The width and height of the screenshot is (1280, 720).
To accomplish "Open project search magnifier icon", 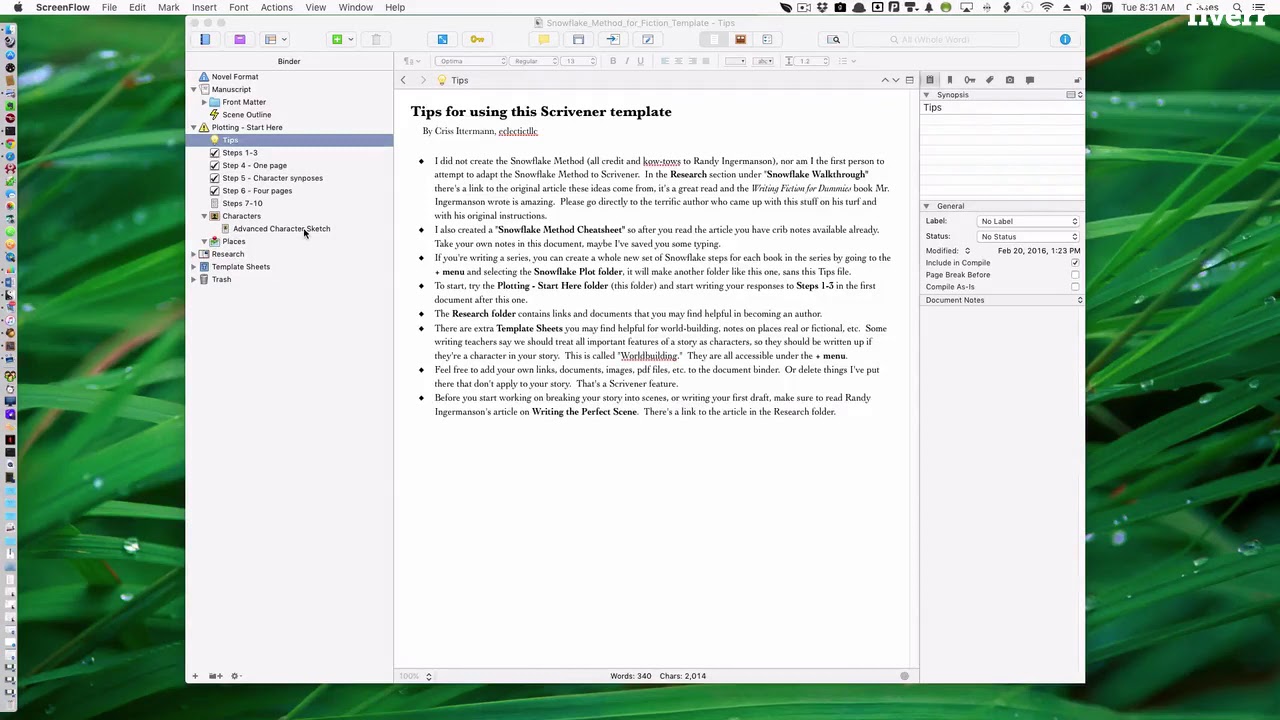I will [x=834, y=39].
